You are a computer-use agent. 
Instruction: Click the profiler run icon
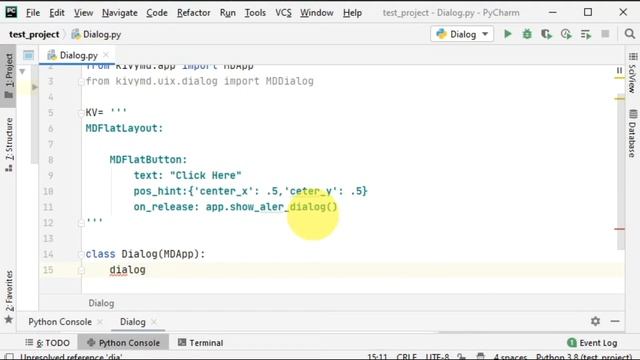coord(566,34)
